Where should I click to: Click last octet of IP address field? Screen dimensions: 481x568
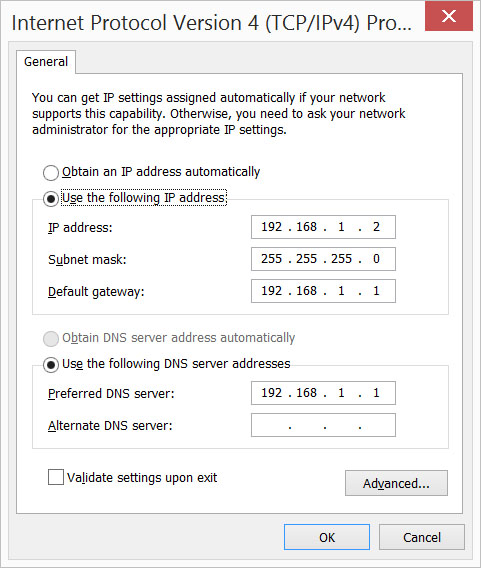[x=376, y=227]
